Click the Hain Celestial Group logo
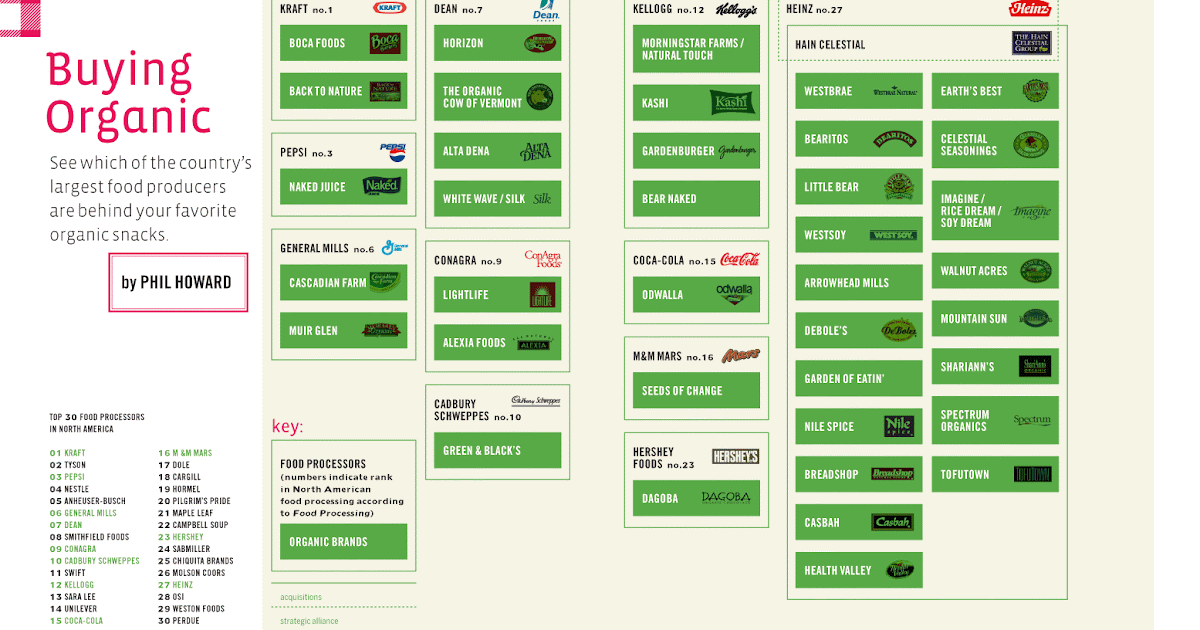Viewport: 1200px width, 630px height. (1032, 43)
